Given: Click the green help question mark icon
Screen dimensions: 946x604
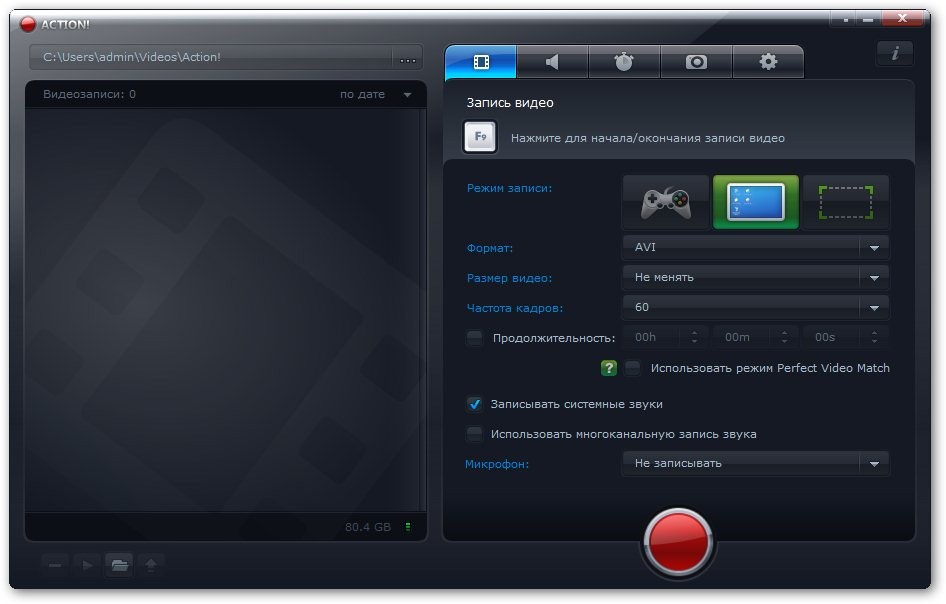Looking at the screenshot, I should (x=609, y=368).
